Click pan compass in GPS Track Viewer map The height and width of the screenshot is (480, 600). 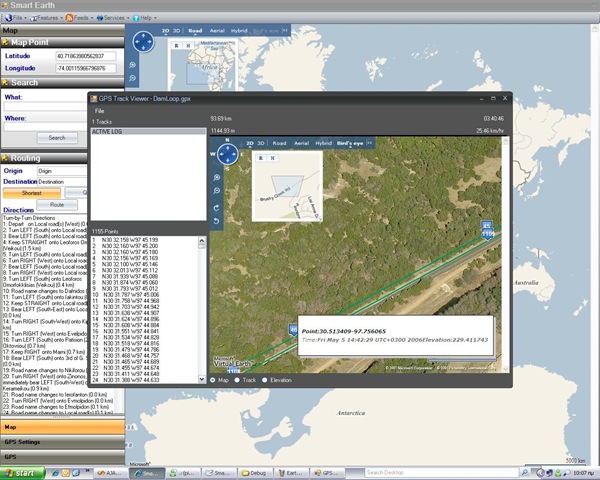point(228,154)
